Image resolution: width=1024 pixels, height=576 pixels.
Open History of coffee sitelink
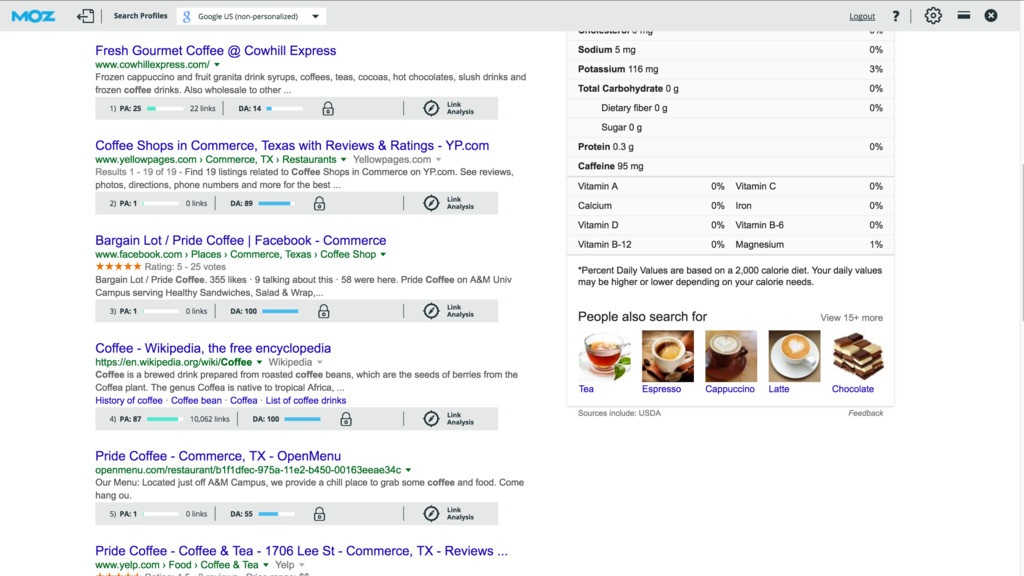tap(129, 400)
